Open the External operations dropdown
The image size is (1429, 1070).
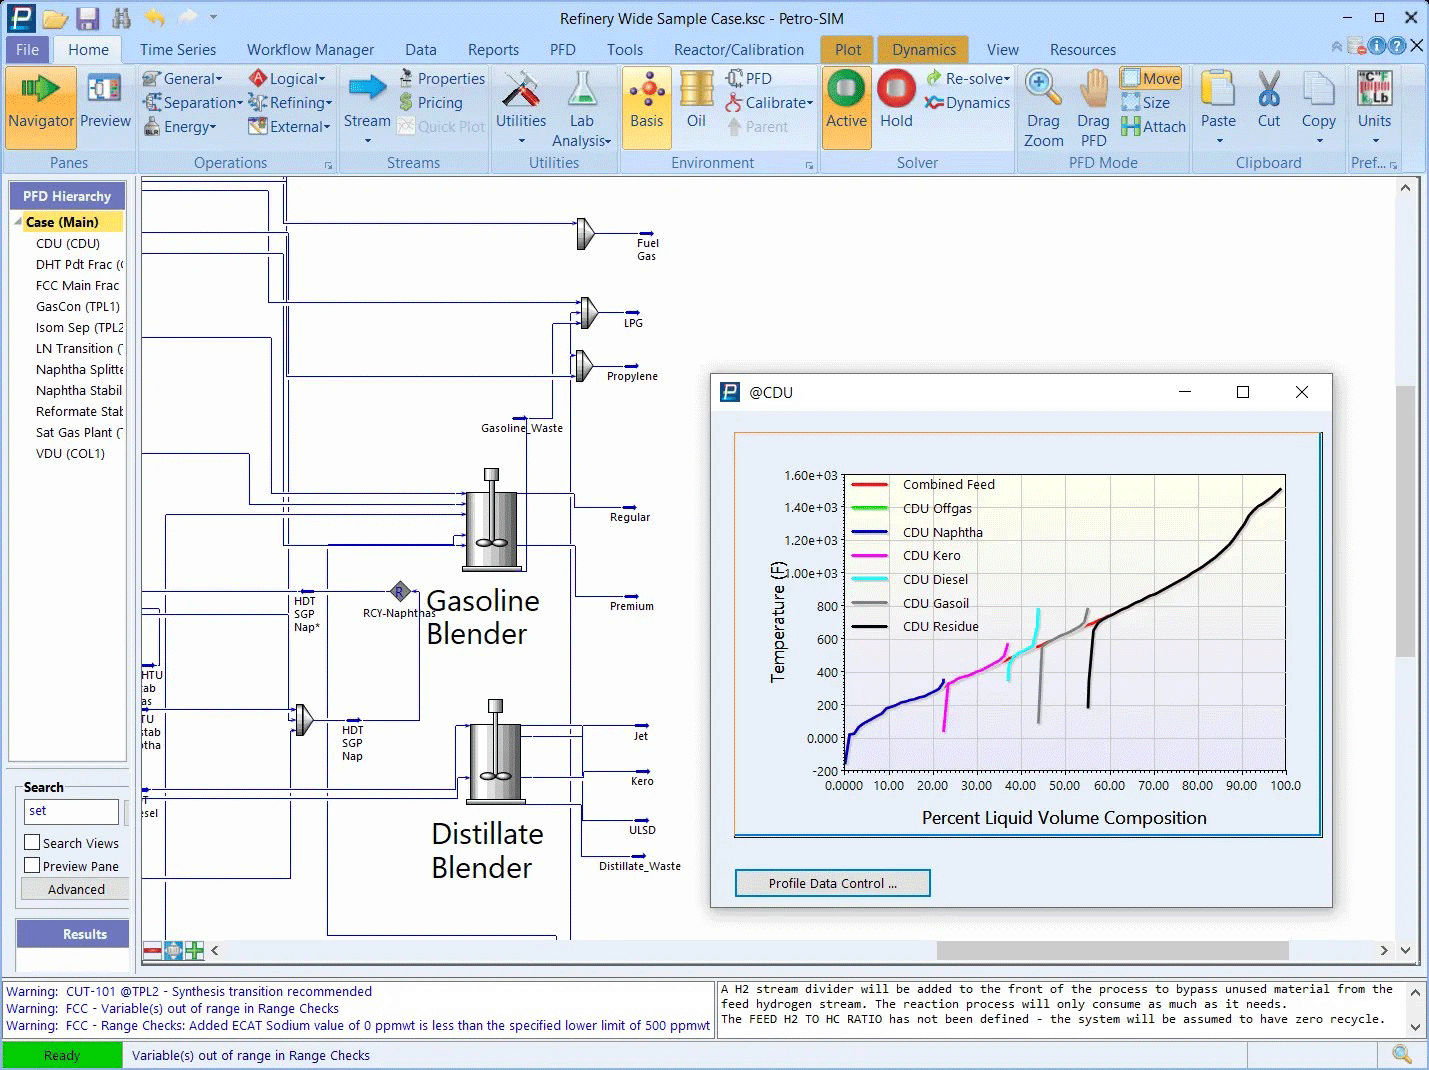[289, 126]
